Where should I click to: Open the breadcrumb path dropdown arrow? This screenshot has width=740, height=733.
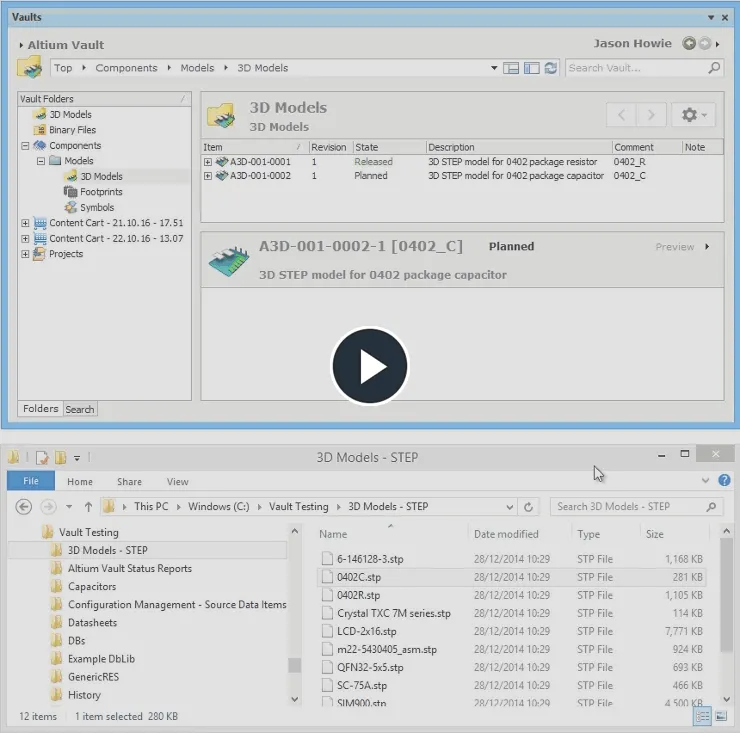tap(494, 68)
